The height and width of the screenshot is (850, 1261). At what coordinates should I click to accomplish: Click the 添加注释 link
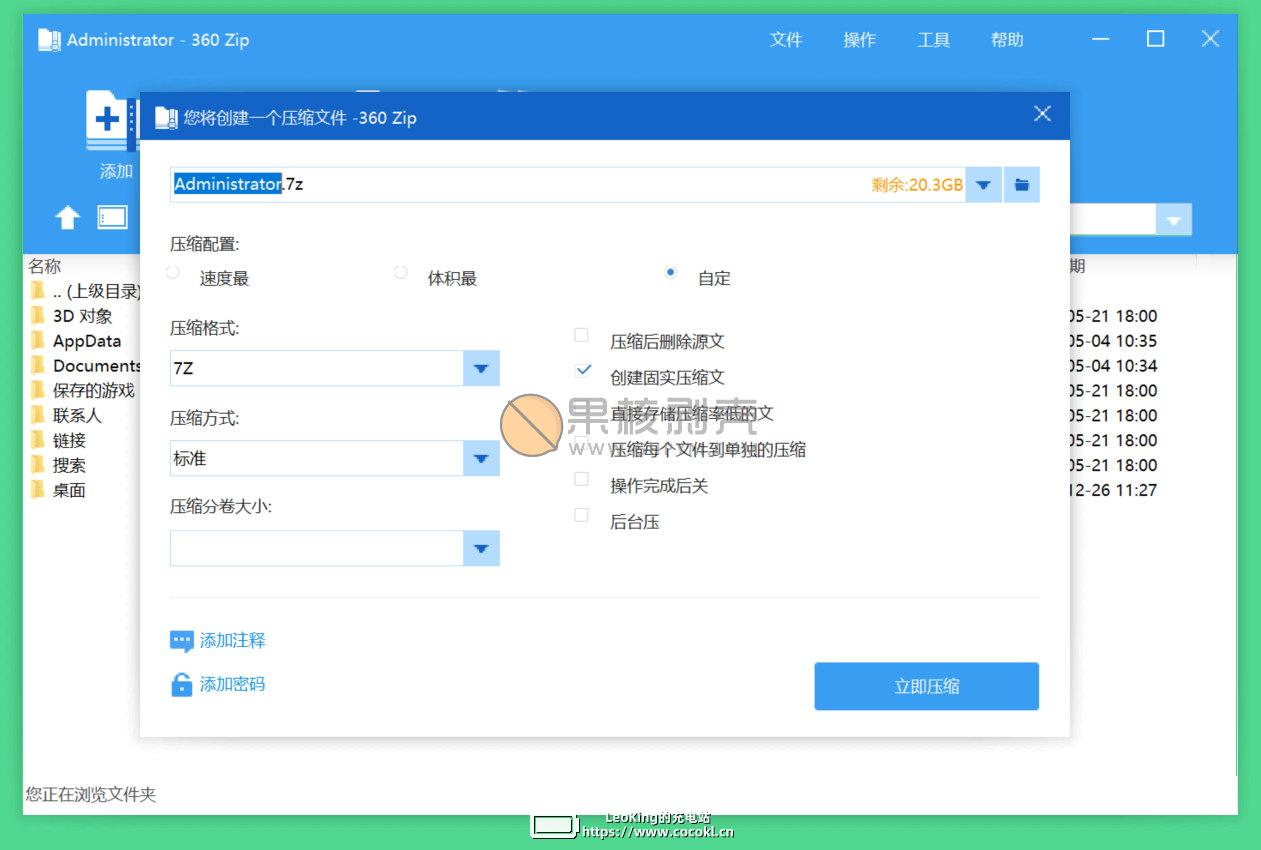coord(233,641)
